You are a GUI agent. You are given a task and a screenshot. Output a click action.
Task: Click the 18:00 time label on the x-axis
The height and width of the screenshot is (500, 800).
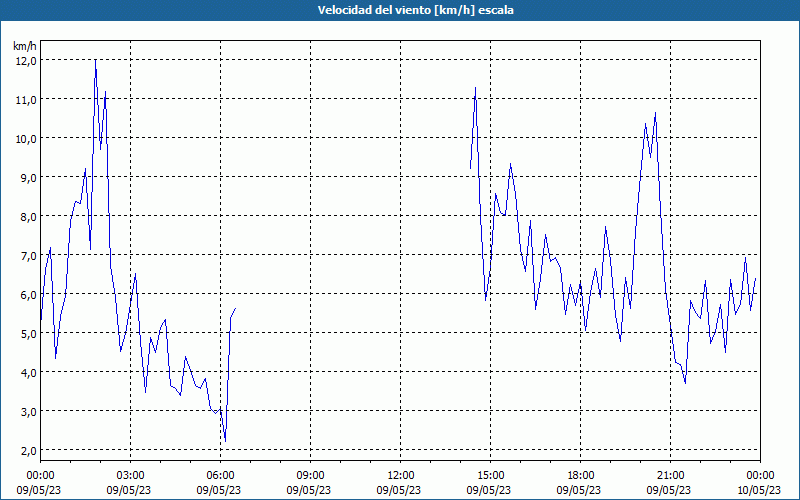(x=581, y=476)
